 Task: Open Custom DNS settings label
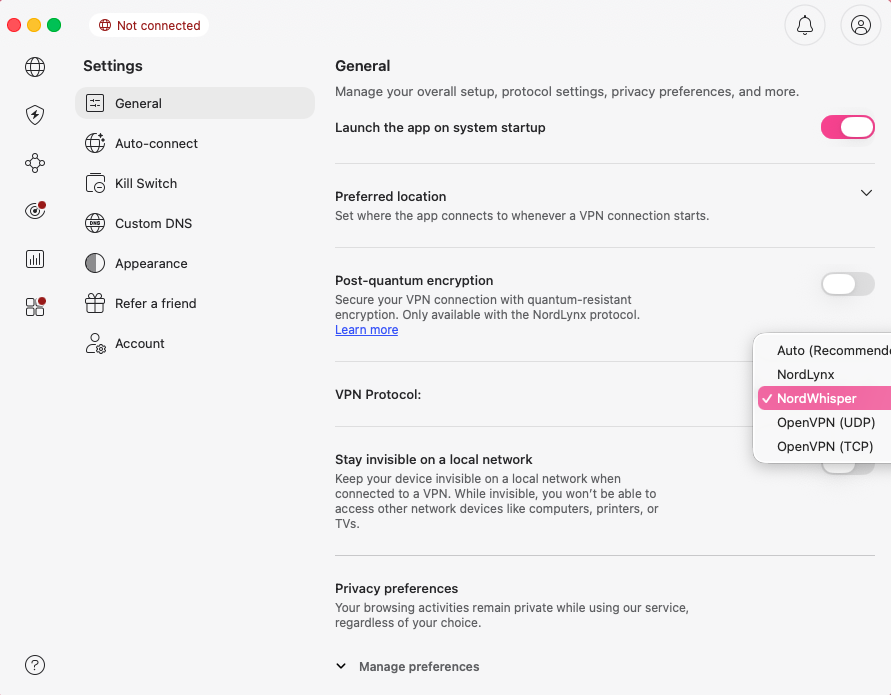click(153, 223)
